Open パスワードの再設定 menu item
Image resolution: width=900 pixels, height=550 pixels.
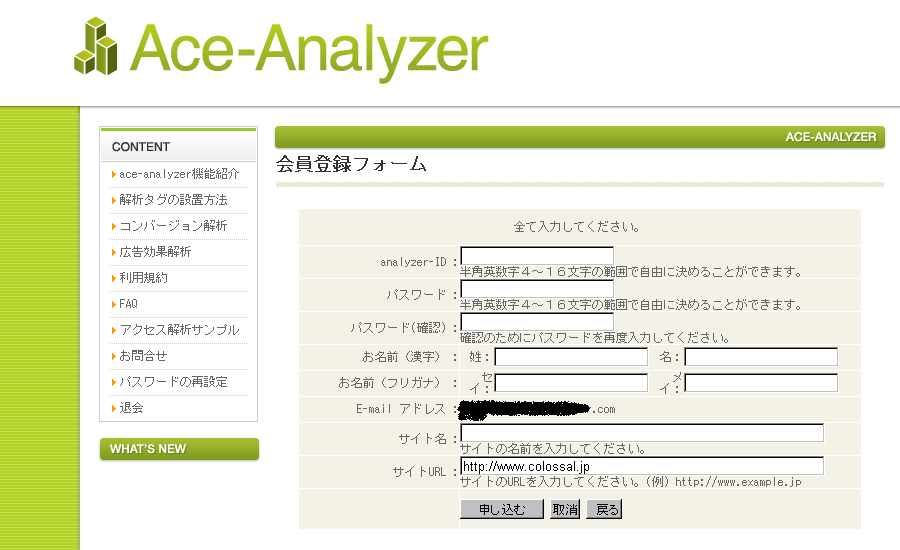pyautogui.click(x=173, y=382)
